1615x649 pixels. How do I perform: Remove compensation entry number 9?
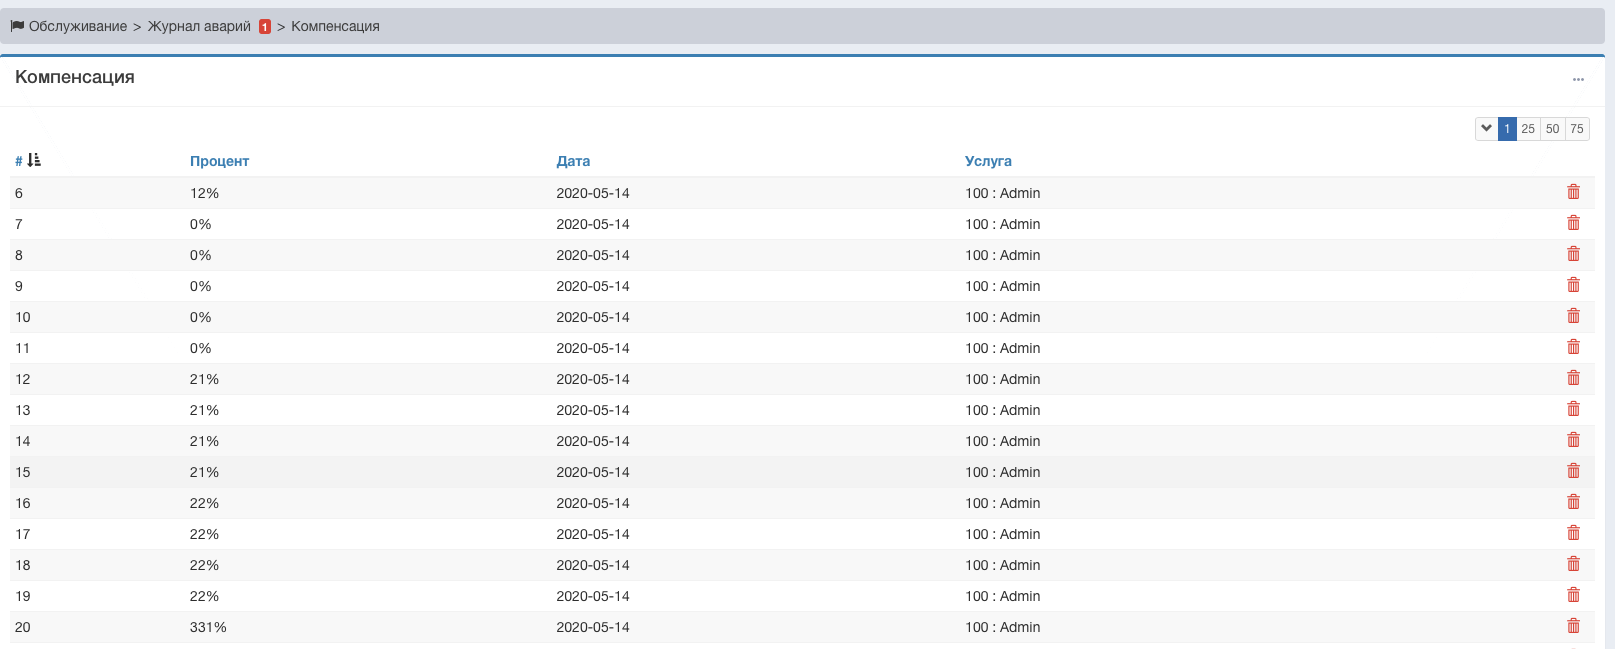[x=1573, y=285]
